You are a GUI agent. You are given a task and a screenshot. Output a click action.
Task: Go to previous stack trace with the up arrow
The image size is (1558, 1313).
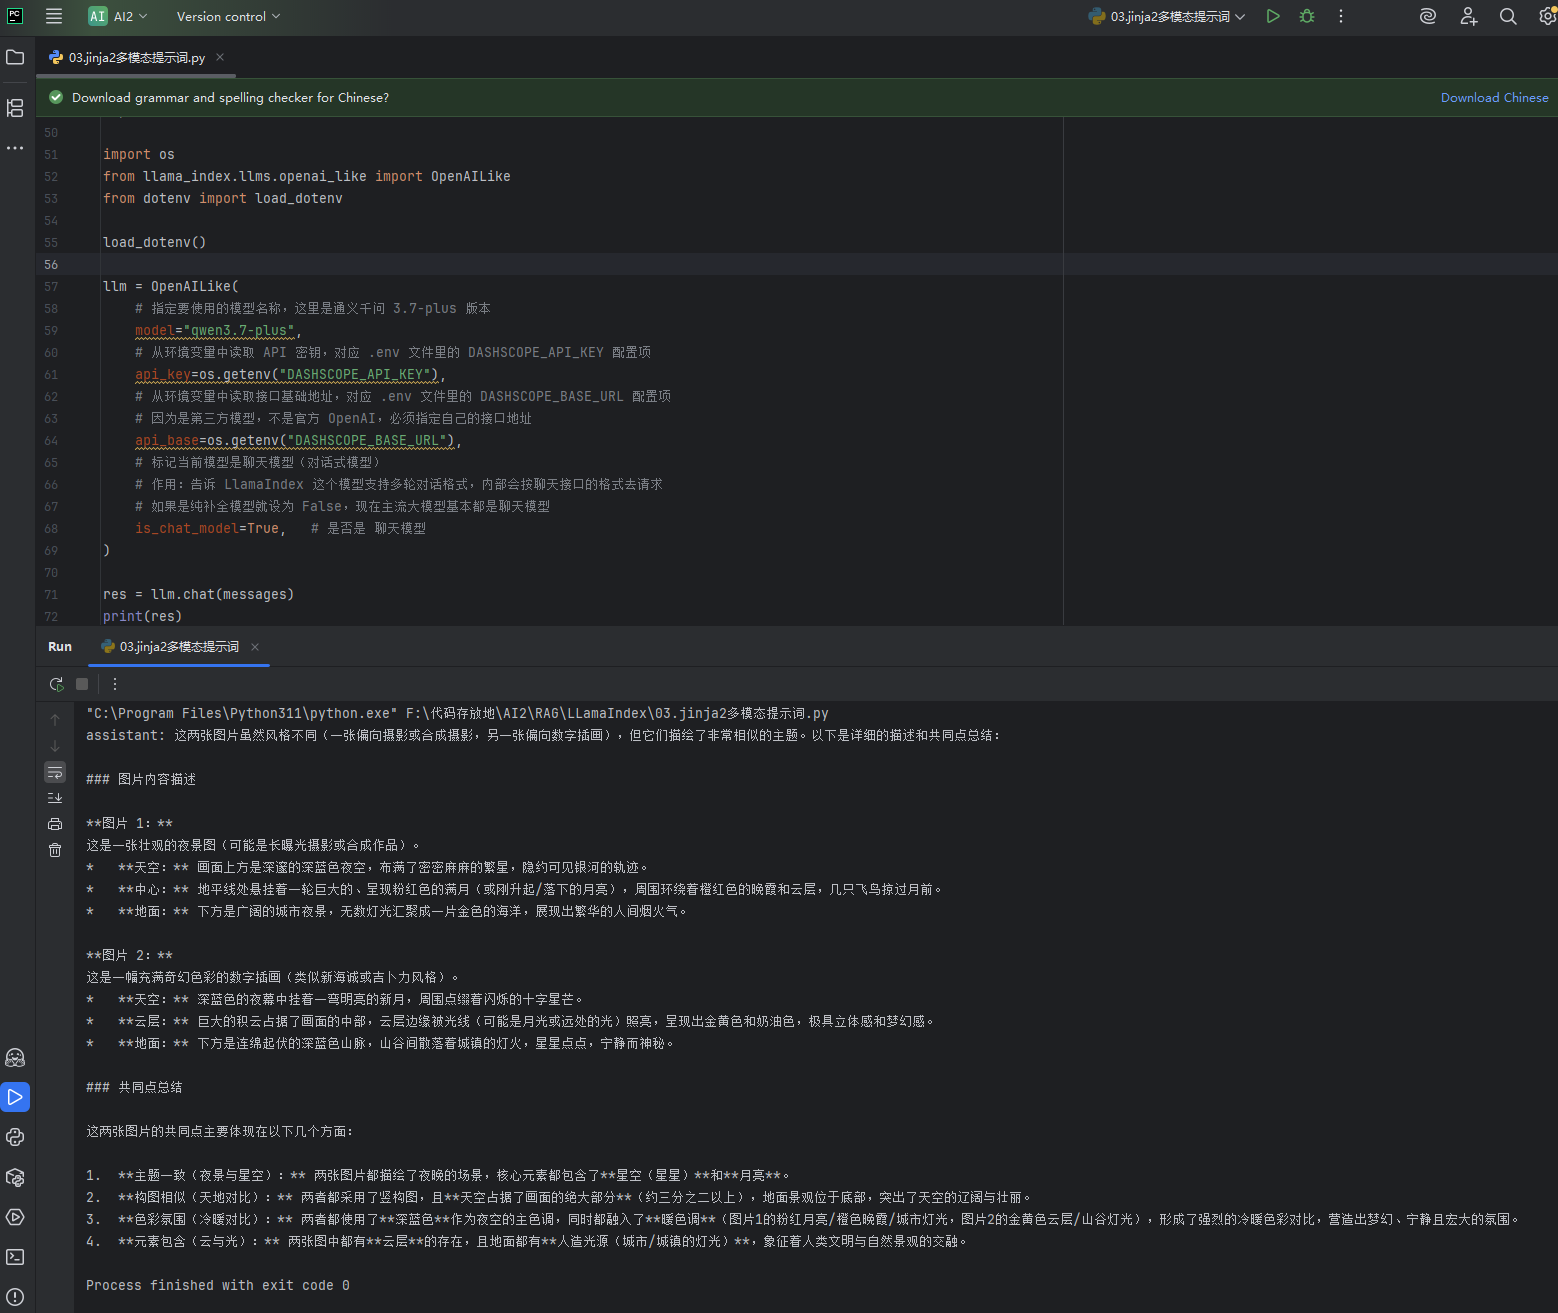[55, 720]
